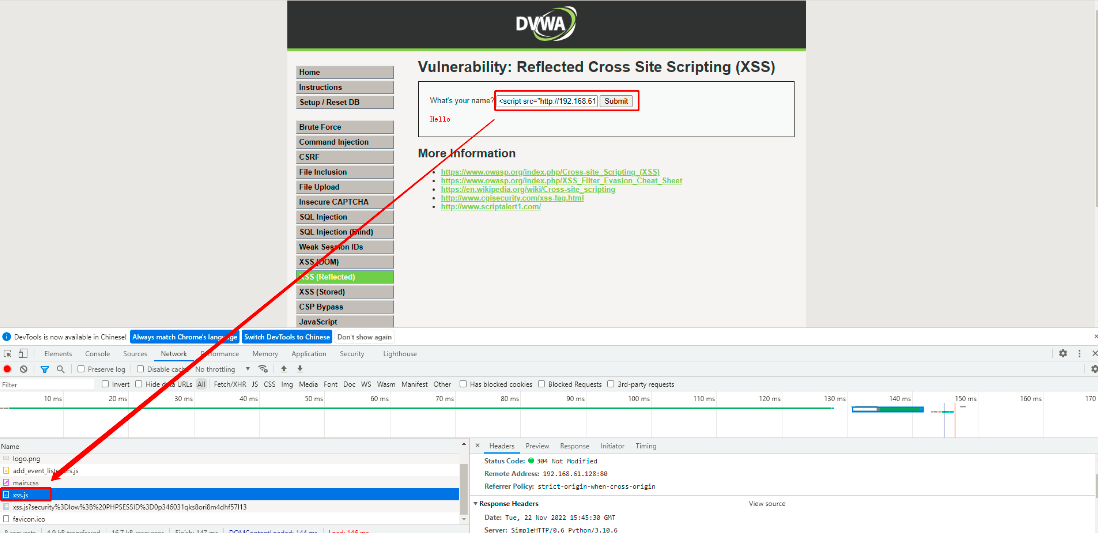Open DevTools settings gear
The image size is (1098, 533).
pyautogui.click(x=1063, y=354)
